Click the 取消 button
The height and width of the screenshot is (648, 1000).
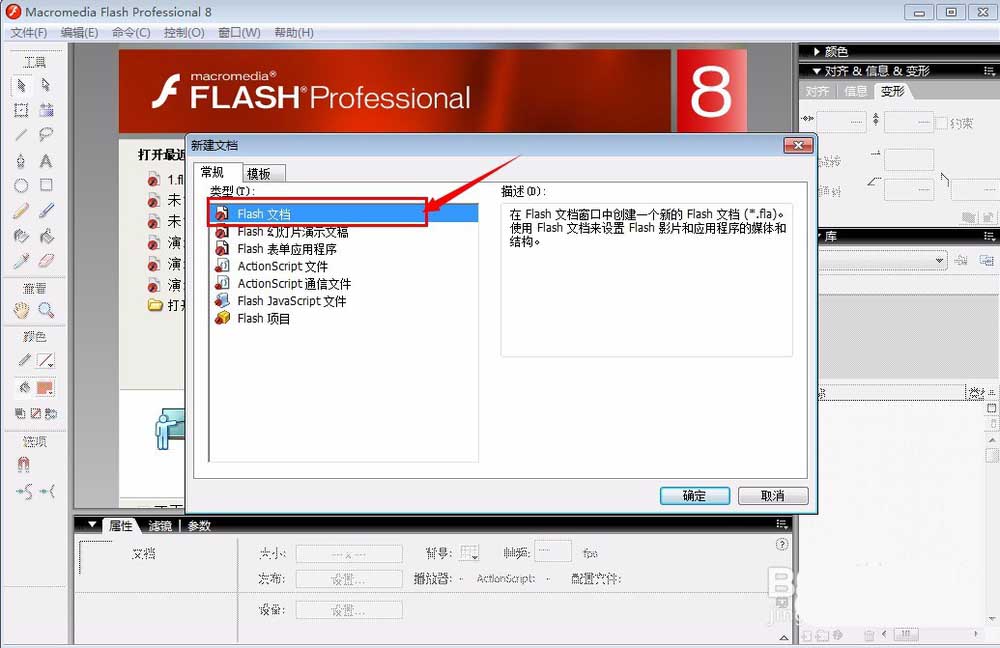coord(773,496)
